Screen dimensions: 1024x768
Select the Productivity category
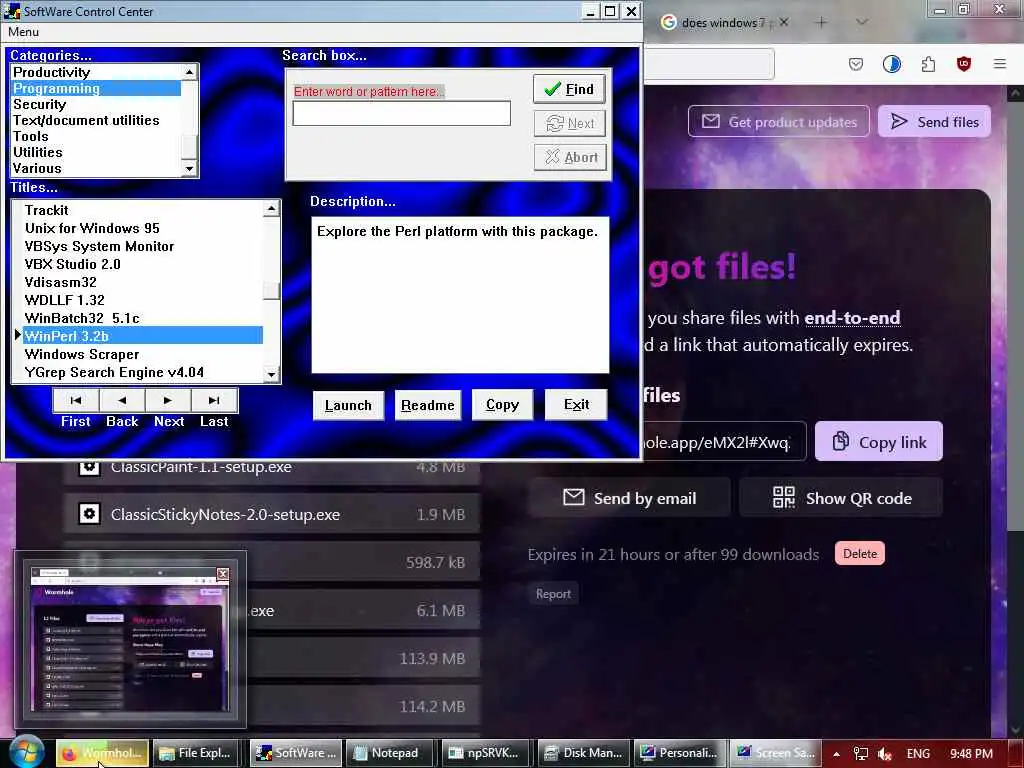tap(95, 72)
